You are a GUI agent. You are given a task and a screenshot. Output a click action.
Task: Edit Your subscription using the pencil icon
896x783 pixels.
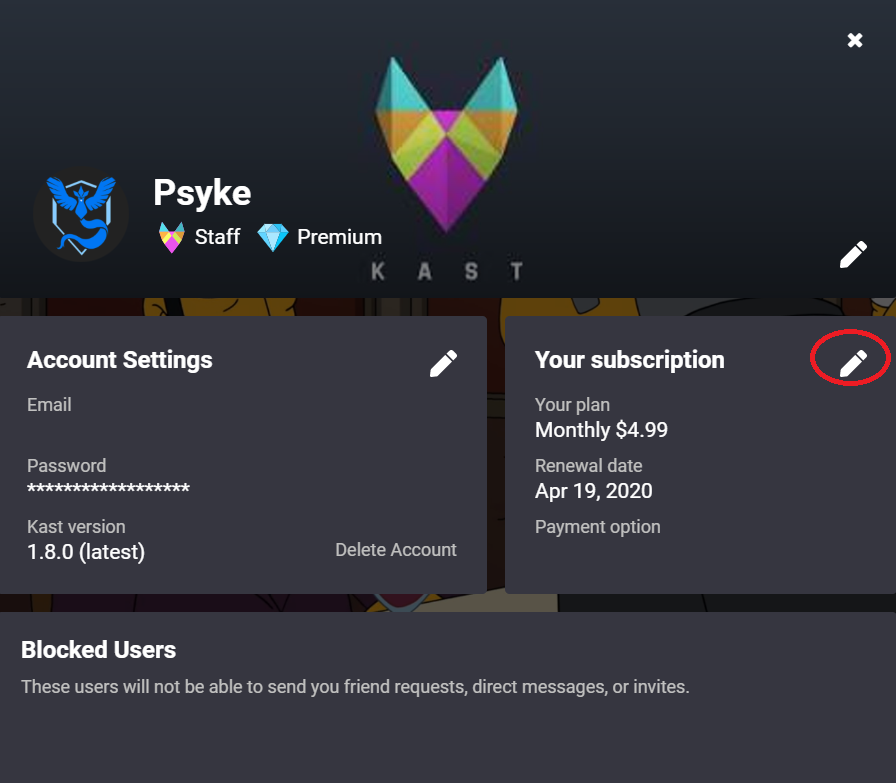point(853,363)
